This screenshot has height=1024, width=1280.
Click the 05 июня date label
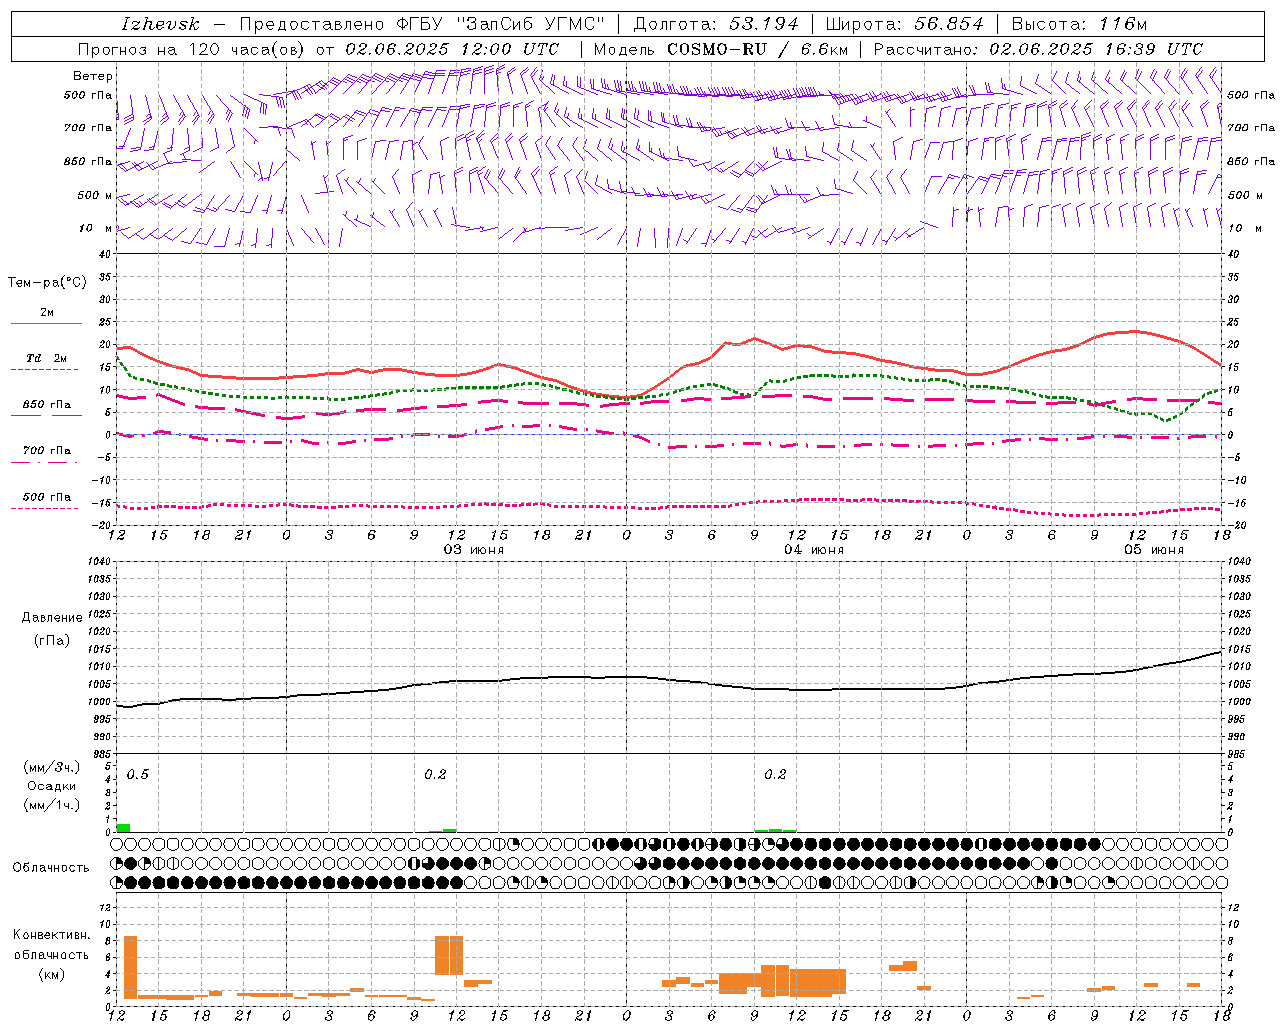click(1154, 550)
